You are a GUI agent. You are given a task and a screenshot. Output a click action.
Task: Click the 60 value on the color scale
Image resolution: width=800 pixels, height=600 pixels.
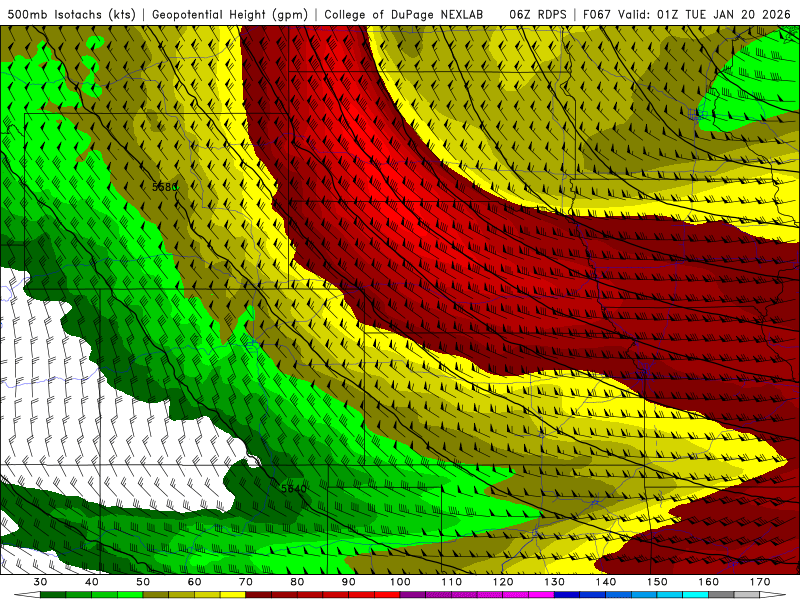pos(194,582)
